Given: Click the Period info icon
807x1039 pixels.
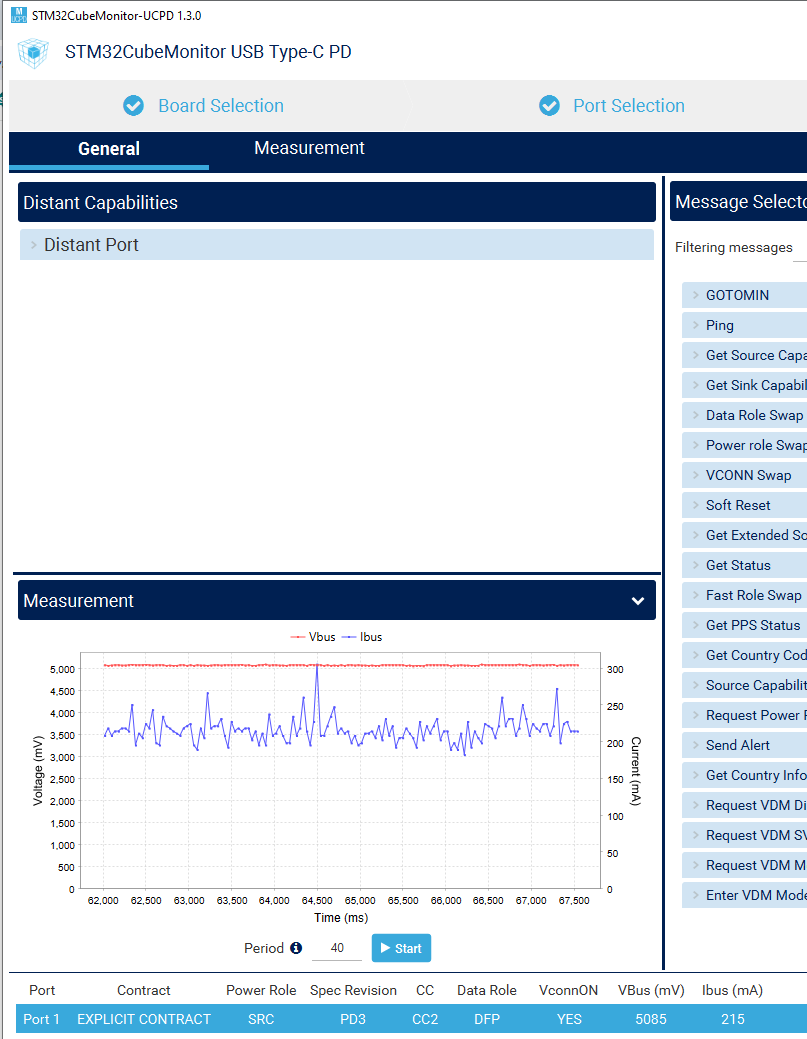Looking at the screenshot, I should [x=296, y=948].
